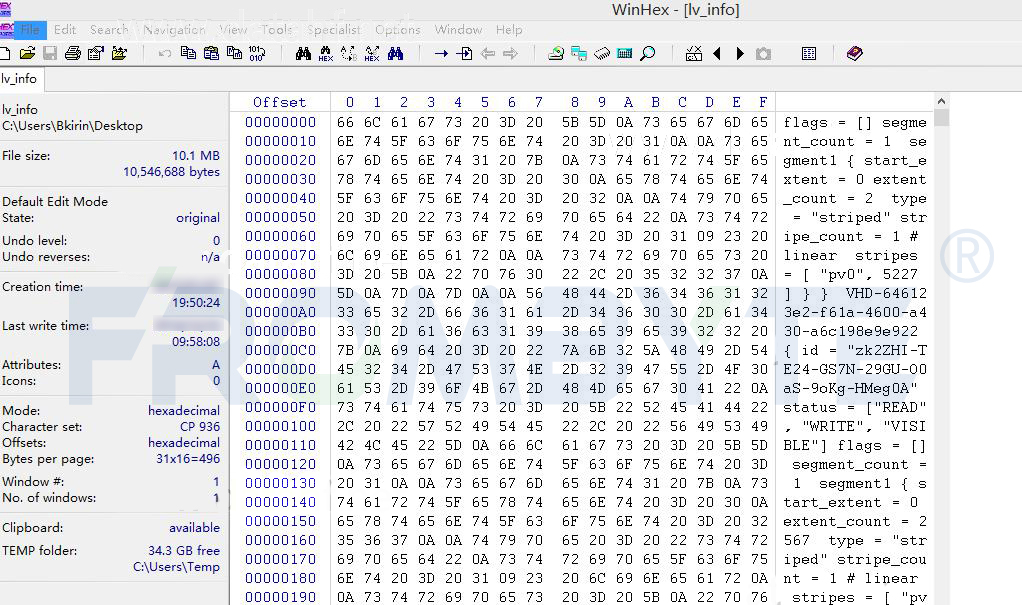Click the Go To Sector icon
Viewport: 1022px width, 605px height.
pos(464,53)
